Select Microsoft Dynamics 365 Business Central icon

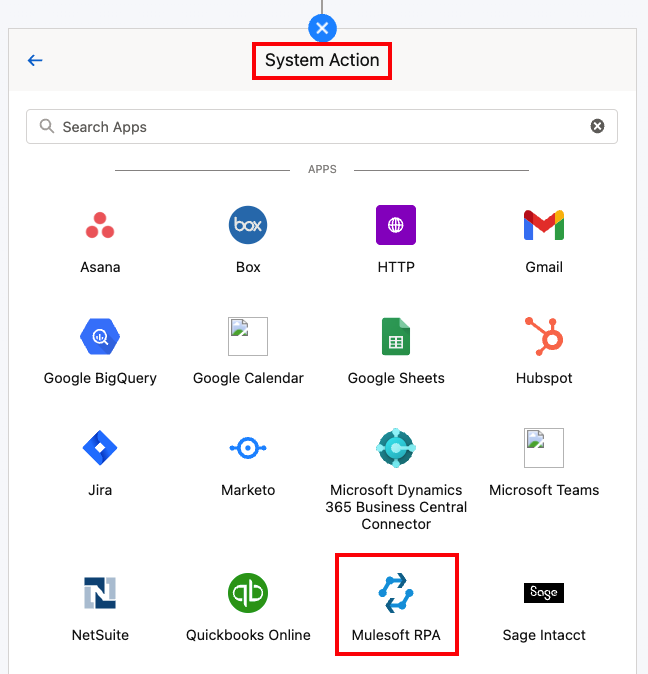pos(396,448)
